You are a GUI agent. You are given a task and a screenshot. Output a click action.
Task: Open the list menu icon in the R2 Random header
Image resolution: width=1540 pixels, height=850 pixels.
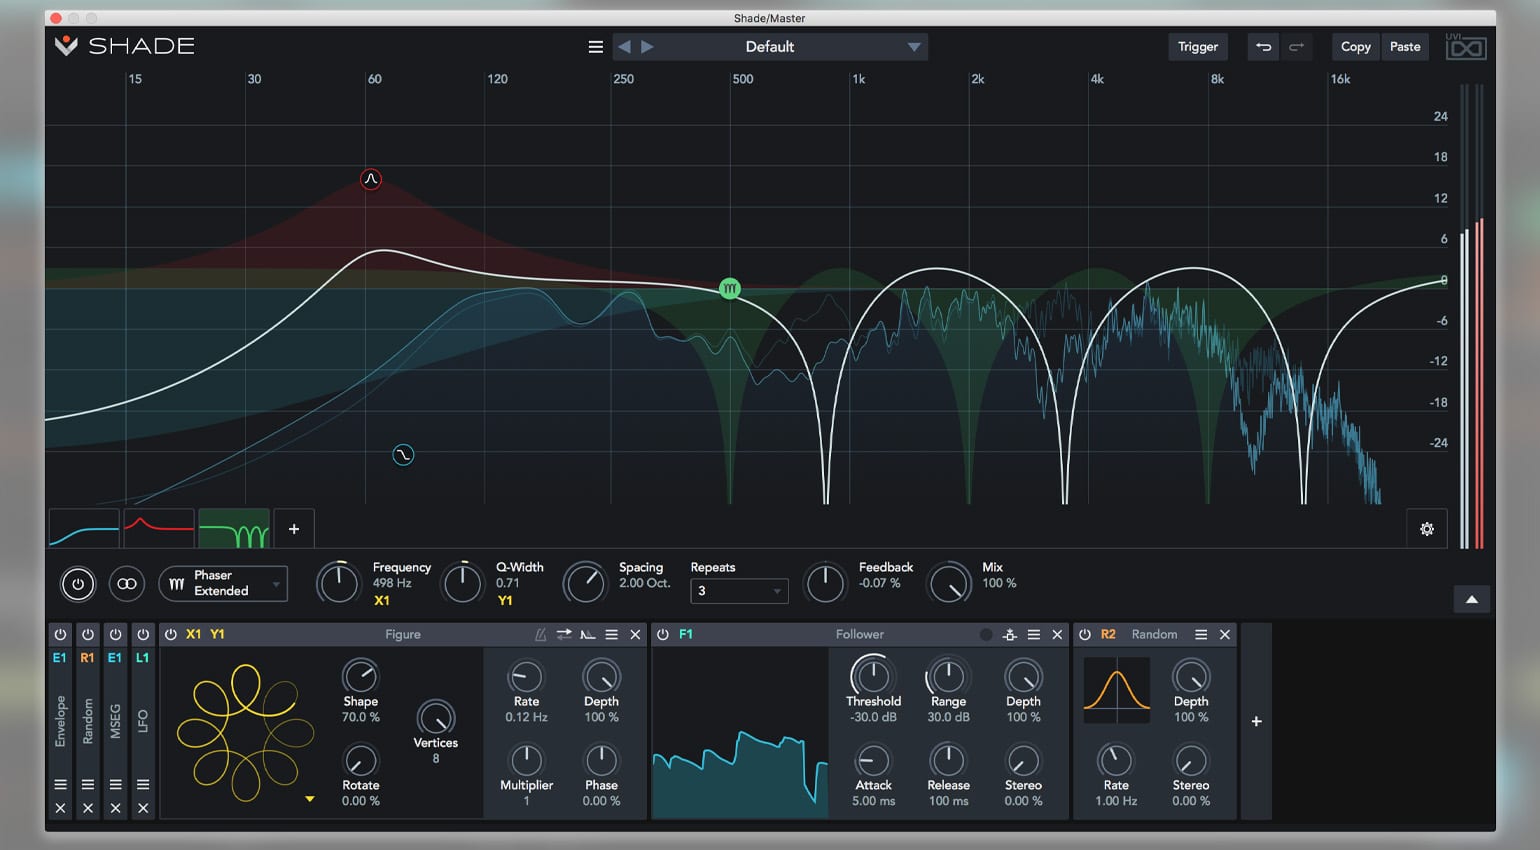[x=1201, y=633]
